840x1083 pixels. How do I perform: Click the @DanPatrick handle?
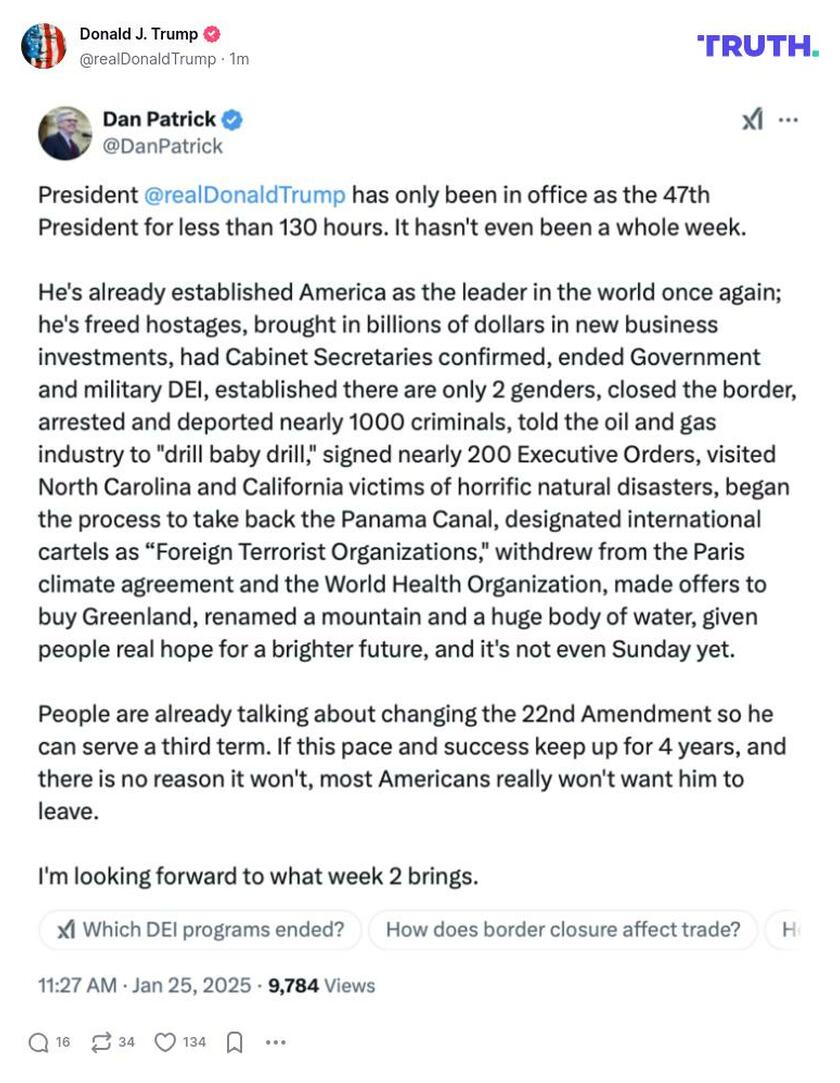162,146
